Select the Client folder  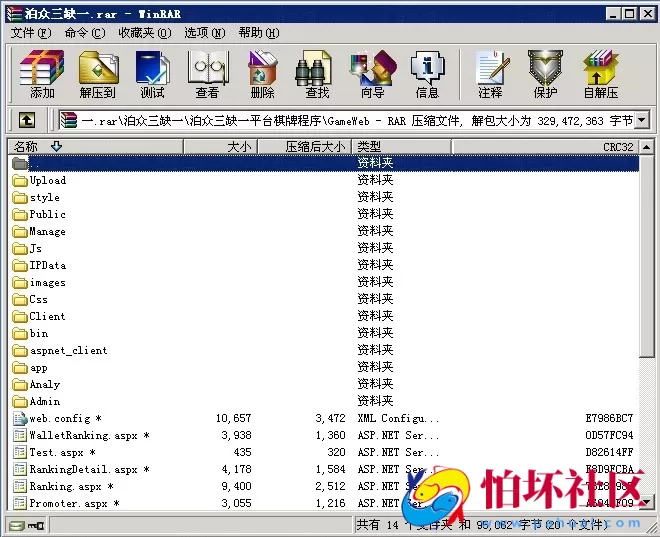pyautogui.click(x=39, y=316)
